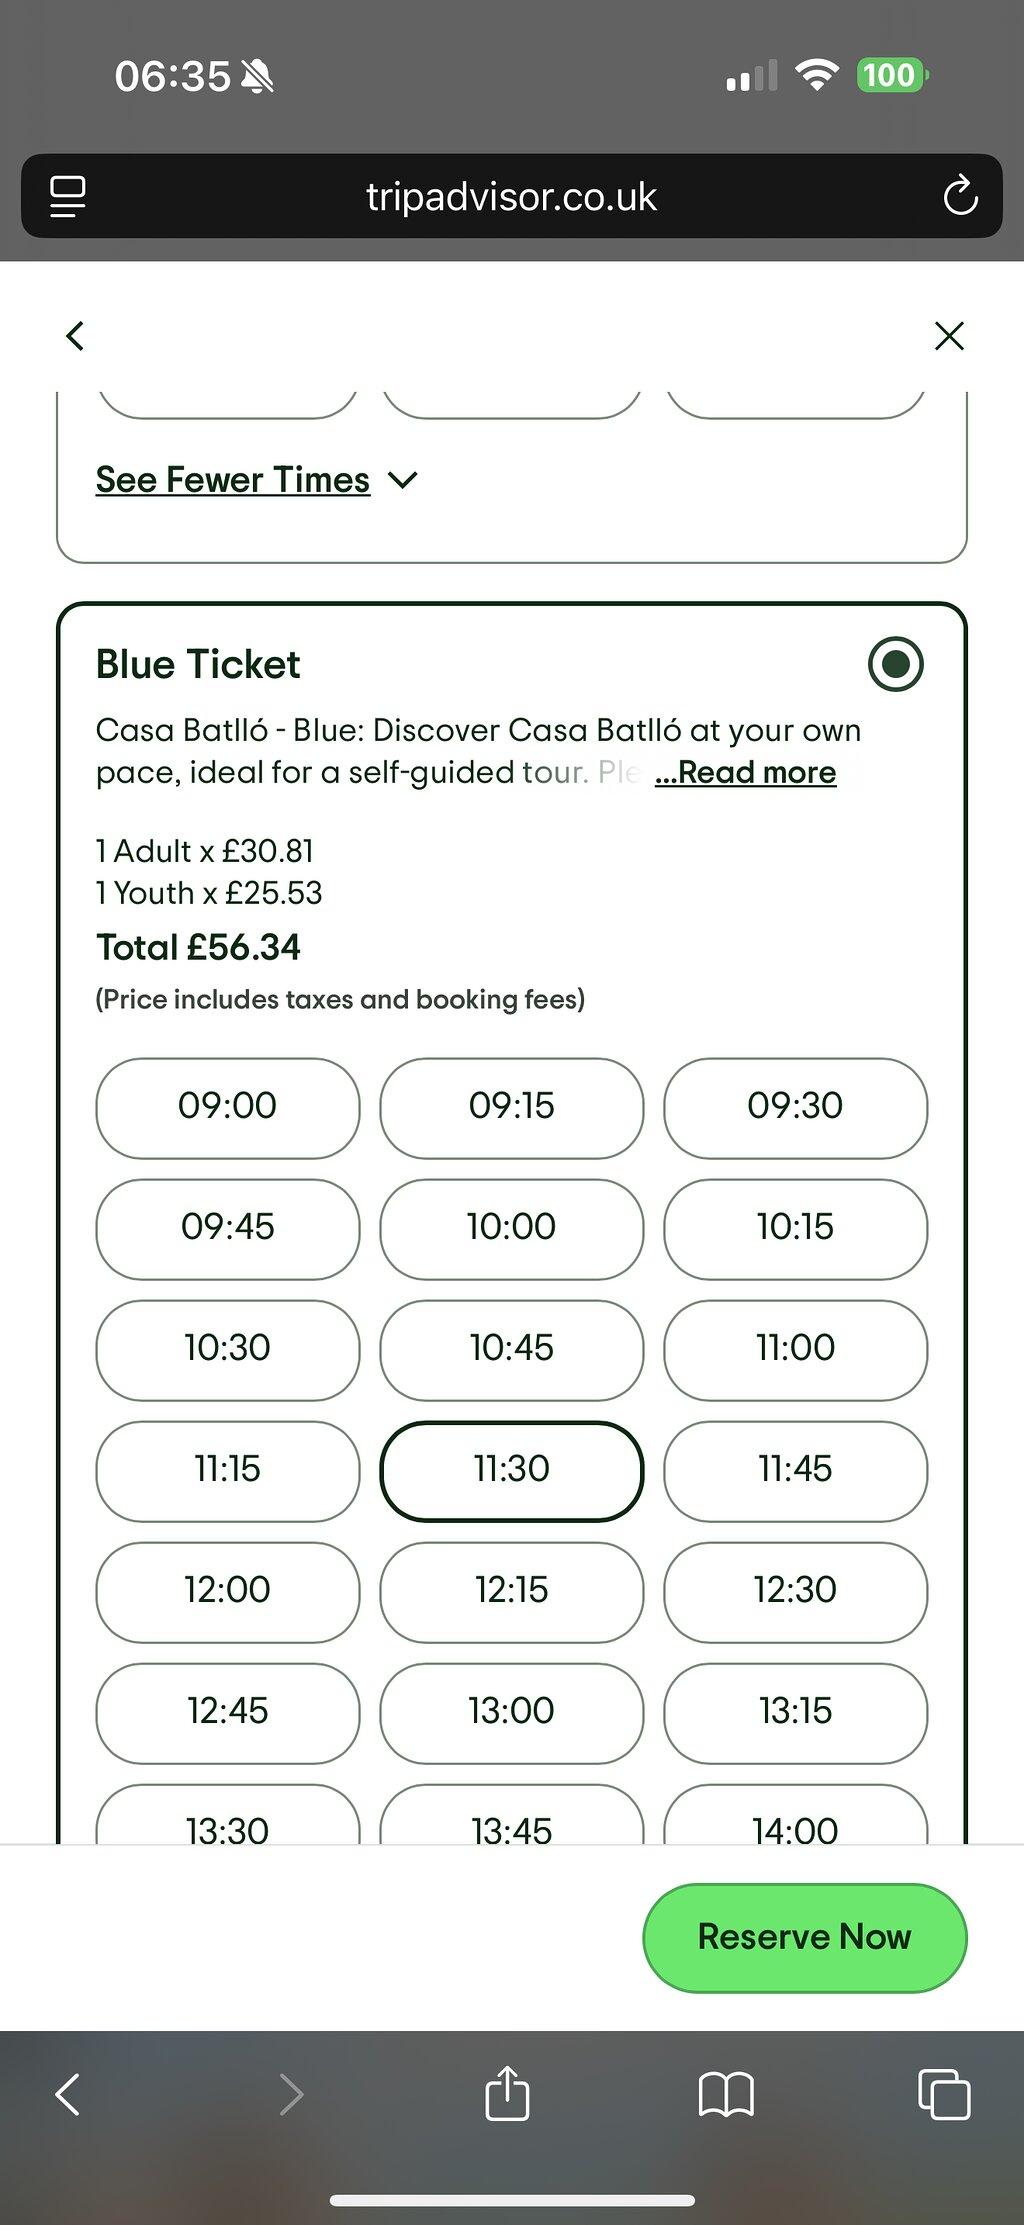The image size is (1024, 2225).
Task: Choose the 09:00 time slot
Action: [x=228, y=1107]
